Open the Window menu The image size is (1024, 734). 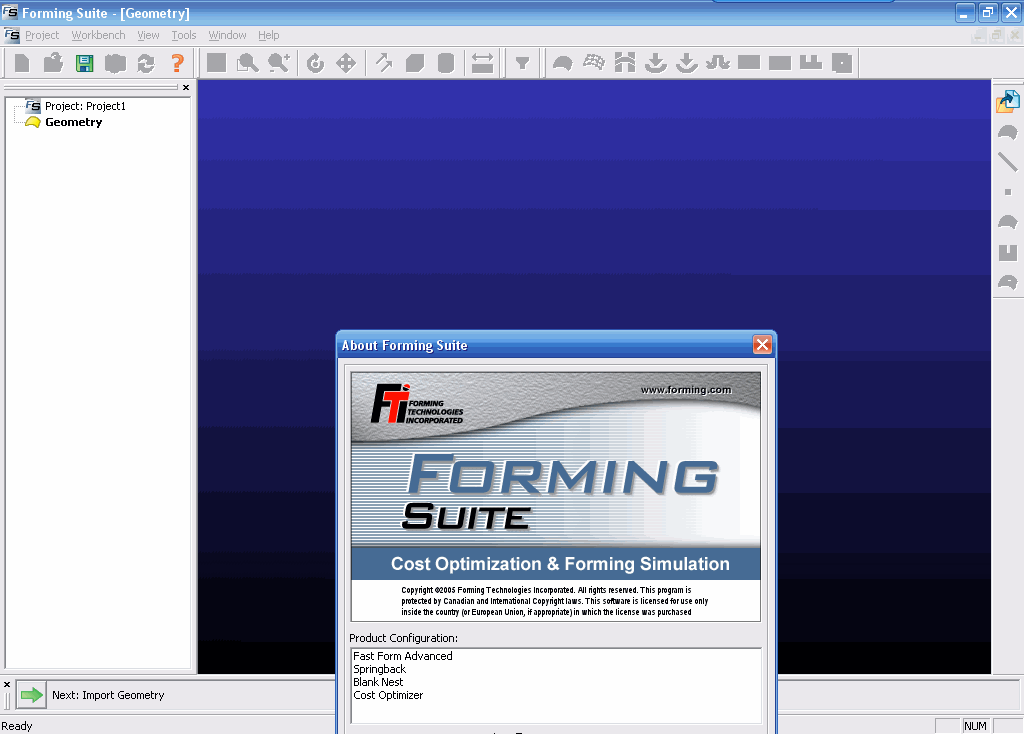tap(227, 35)
